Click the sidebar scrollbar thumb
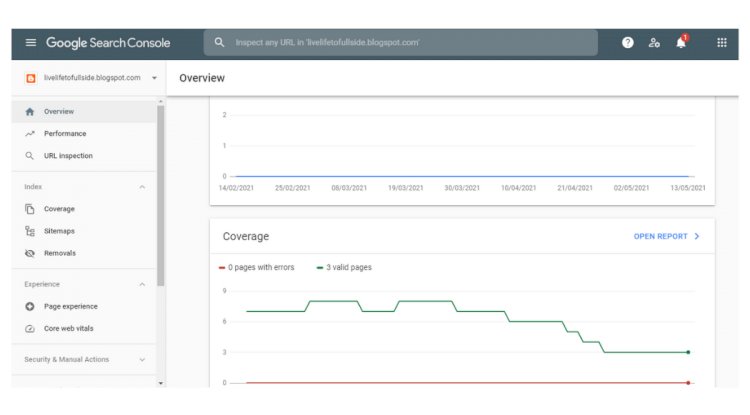 coord(161,196)
